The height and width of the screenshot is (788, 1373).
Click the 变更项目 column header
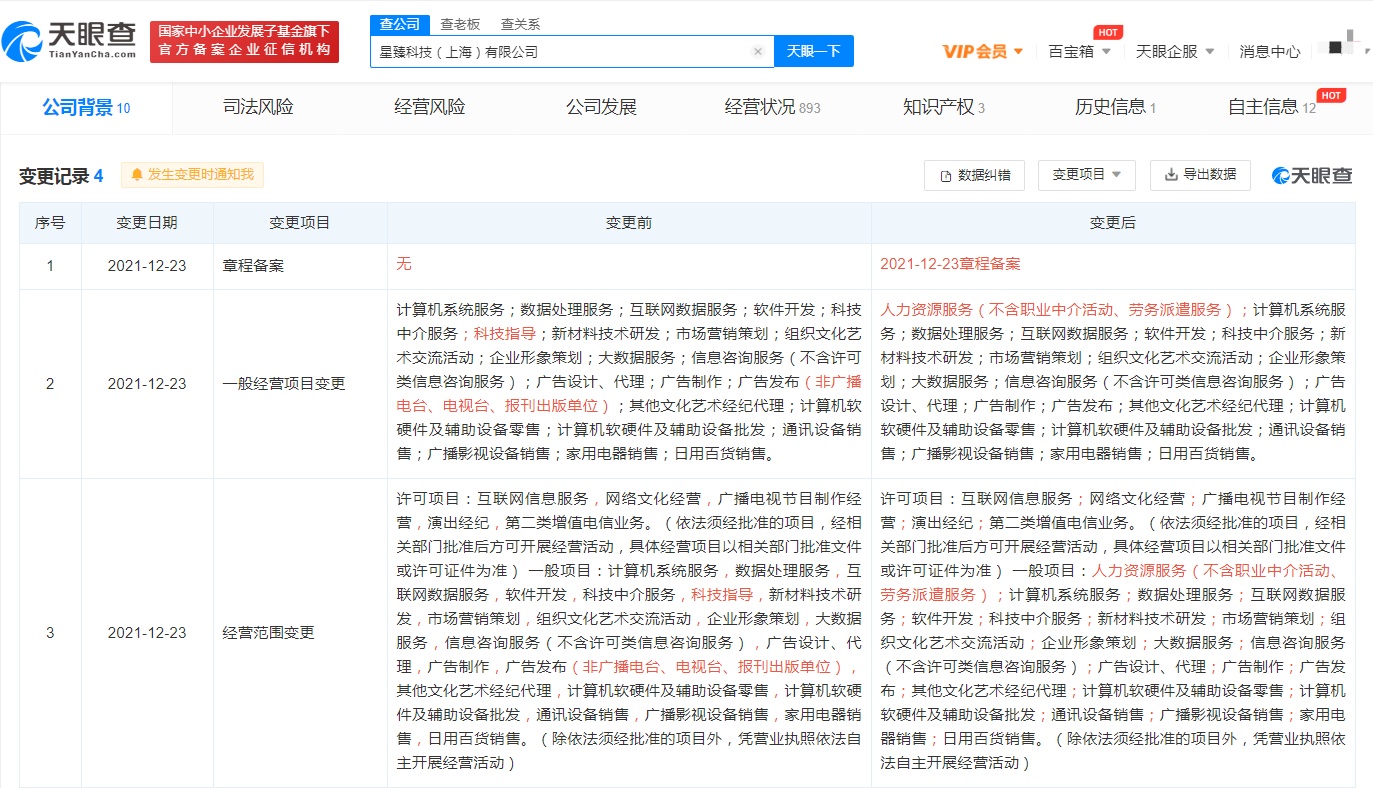point(300,223)
